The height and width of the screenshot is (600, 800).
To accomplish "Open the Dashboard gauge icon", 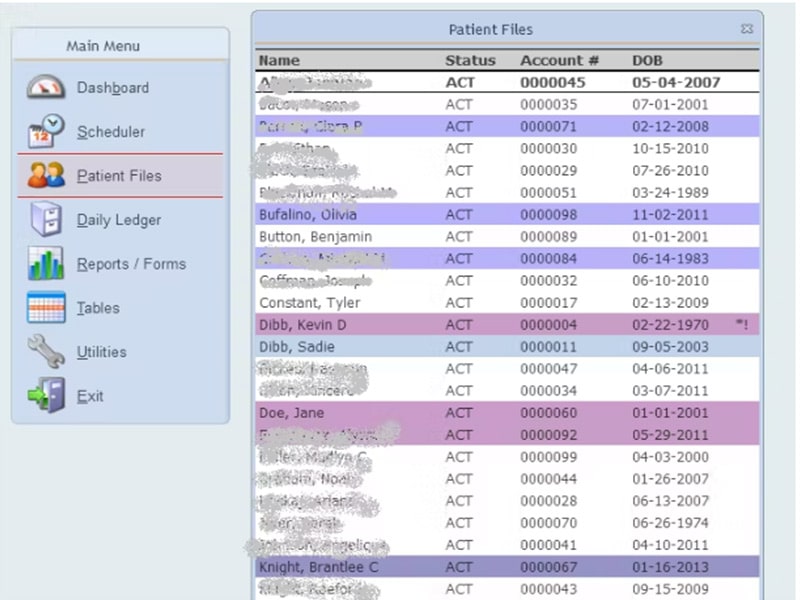I will (x=46, y=88).
